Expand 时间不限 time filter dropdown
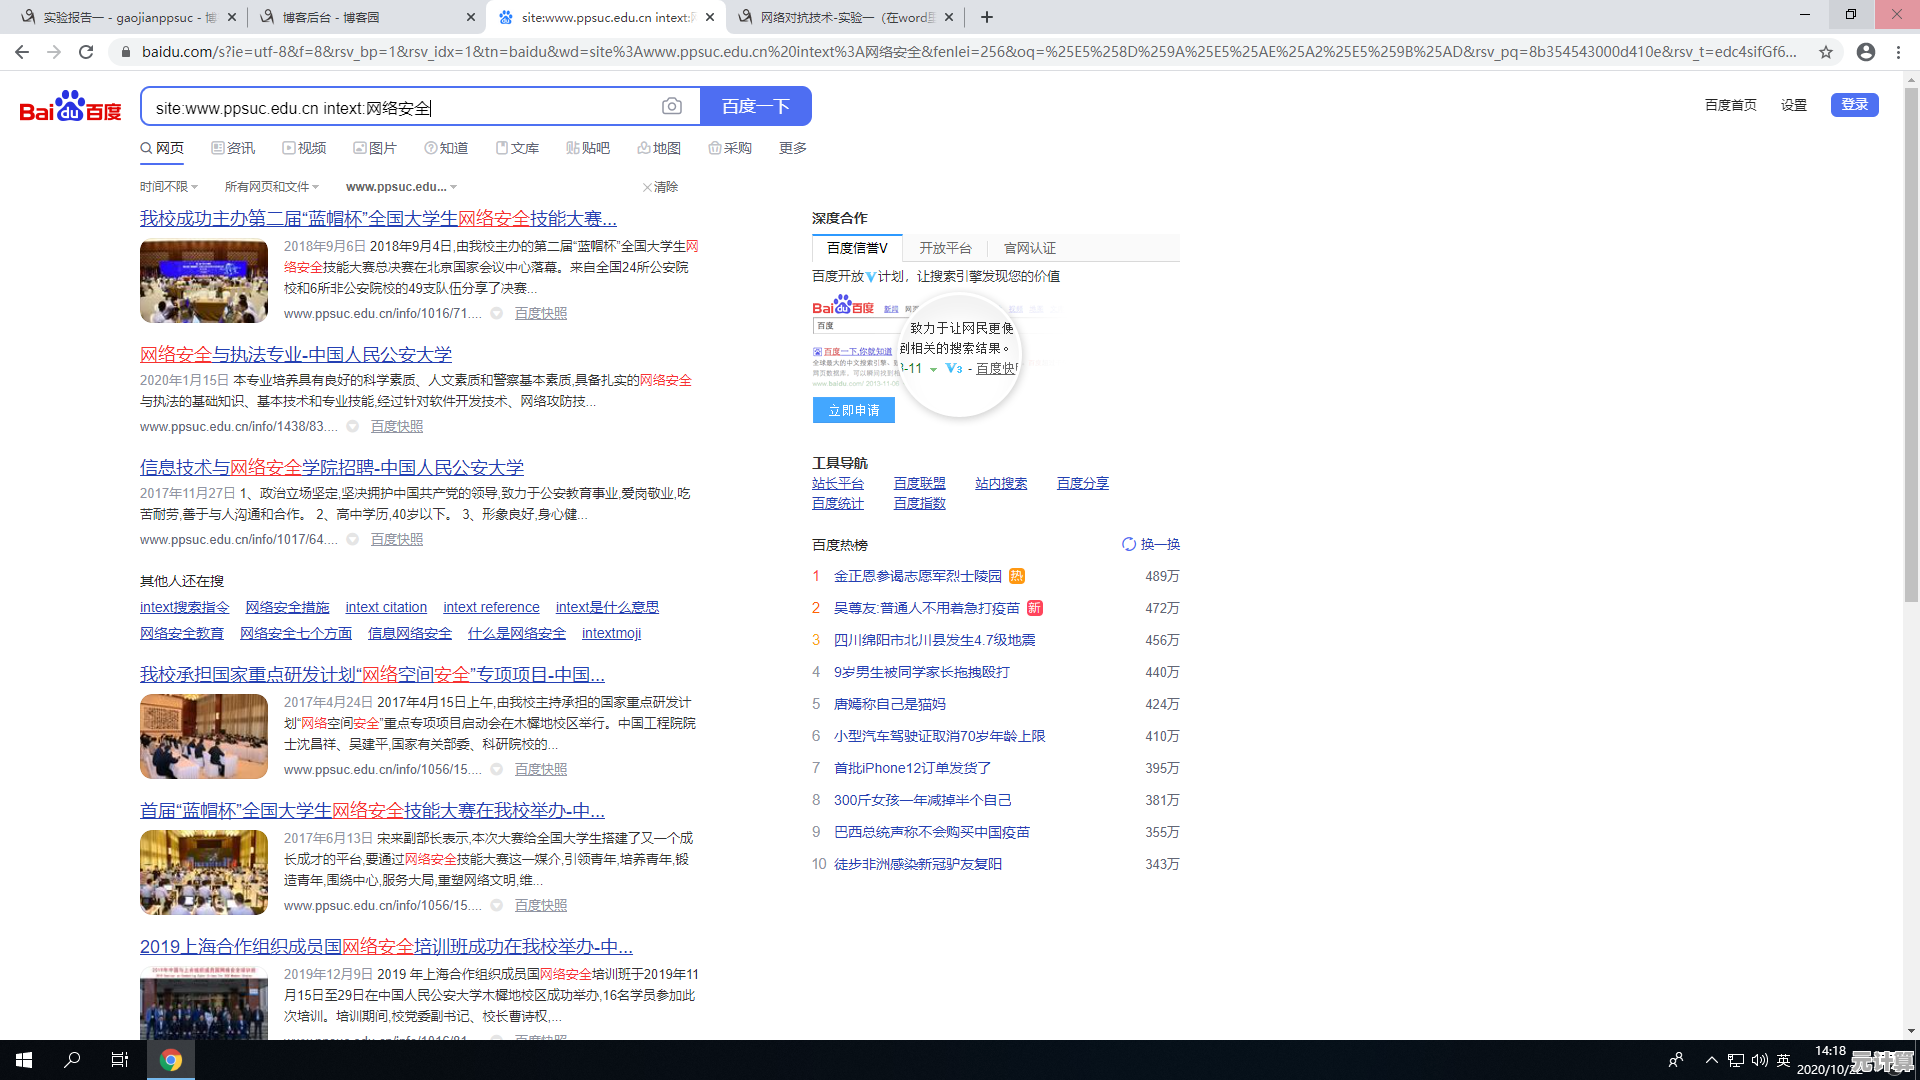The image size is (1920, 1080). coord(168,187)
